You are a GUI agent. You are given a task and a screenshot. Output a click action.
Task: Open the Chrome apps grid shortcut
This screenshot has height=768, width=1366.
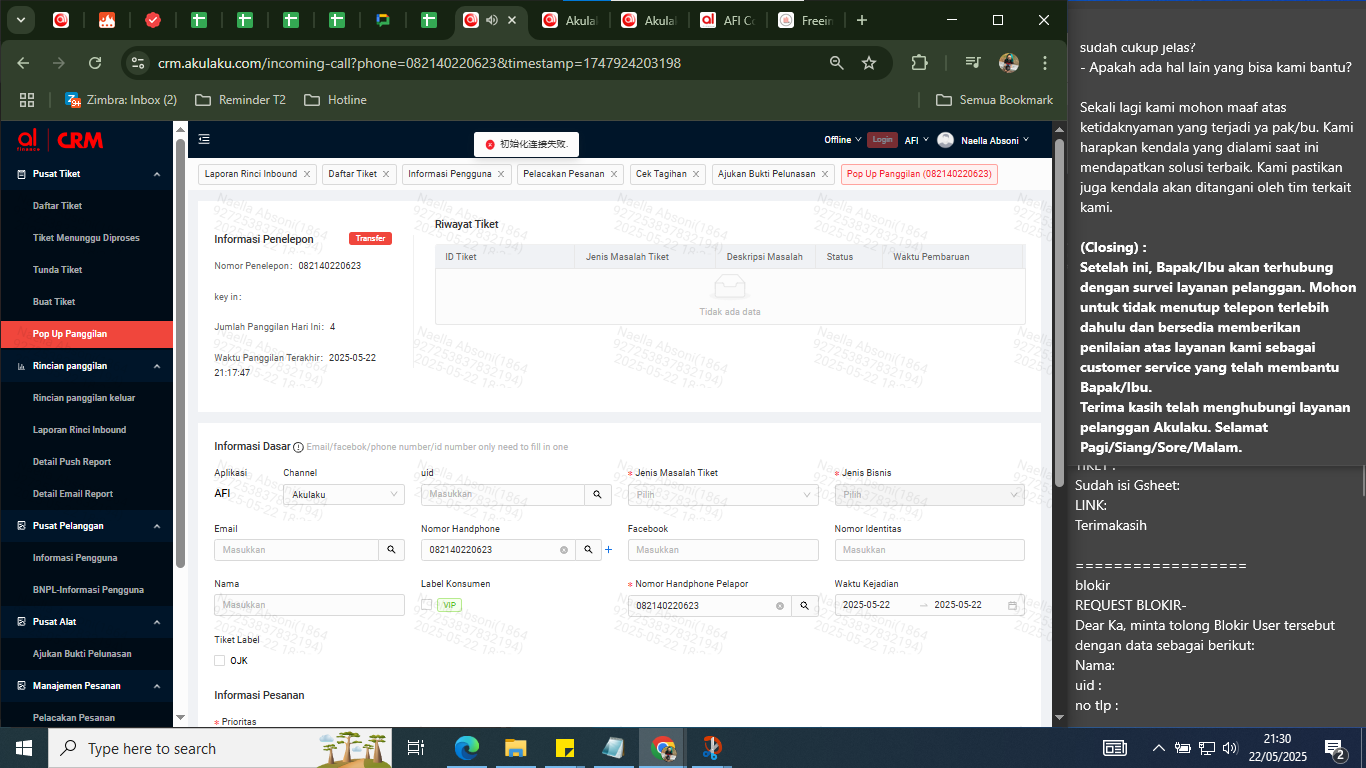tap(27, 100)
